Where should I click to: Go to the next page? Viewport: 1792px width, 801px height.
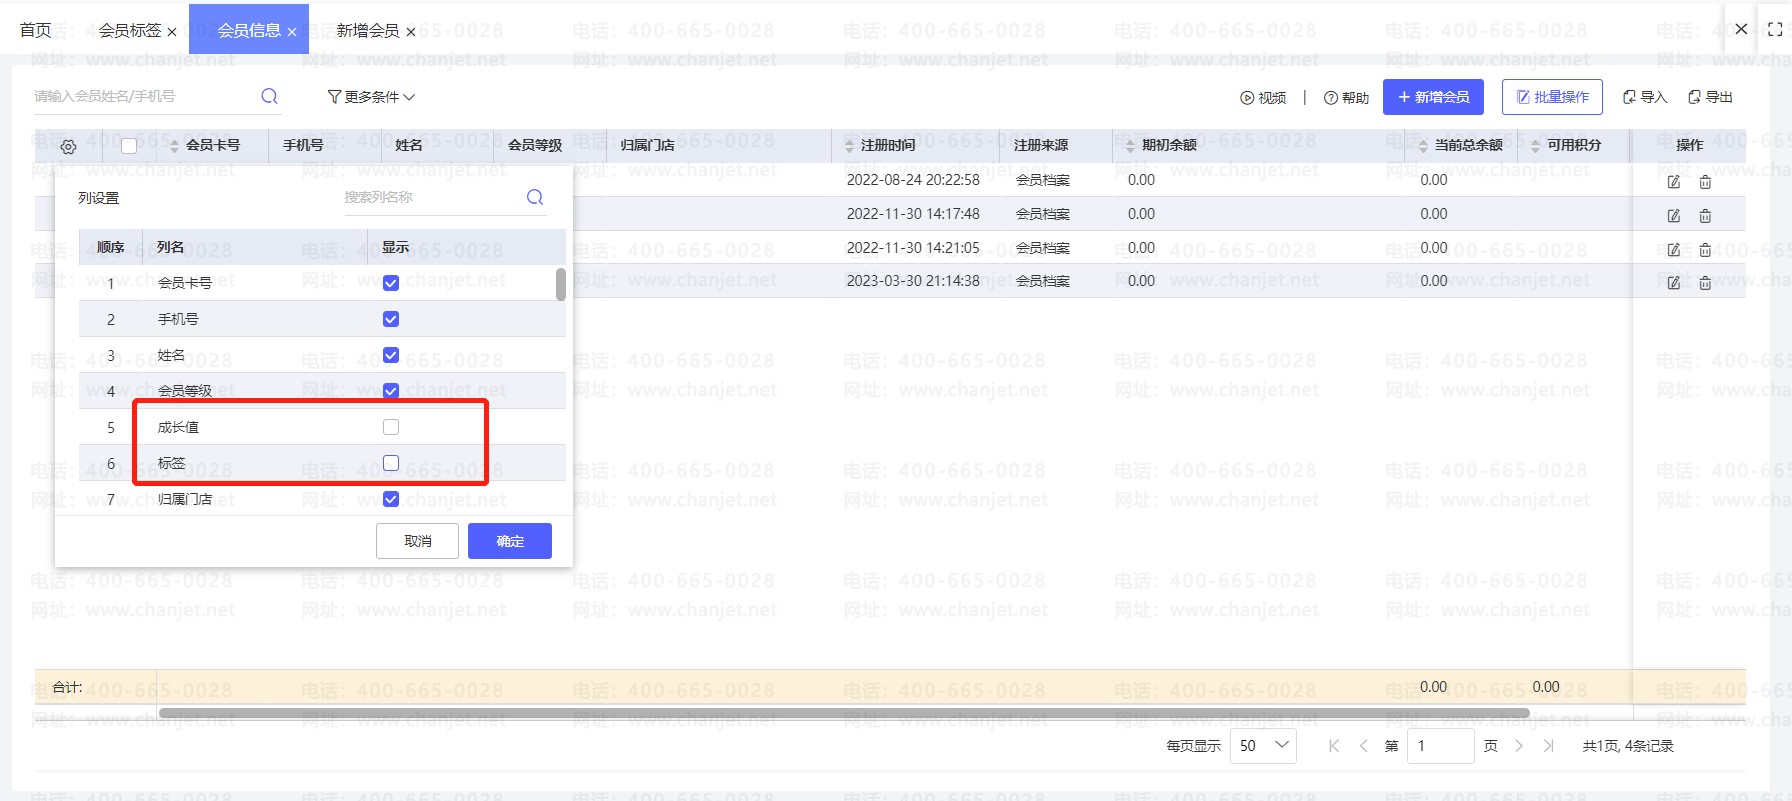pyautogui.click(x=1519, y=746)
